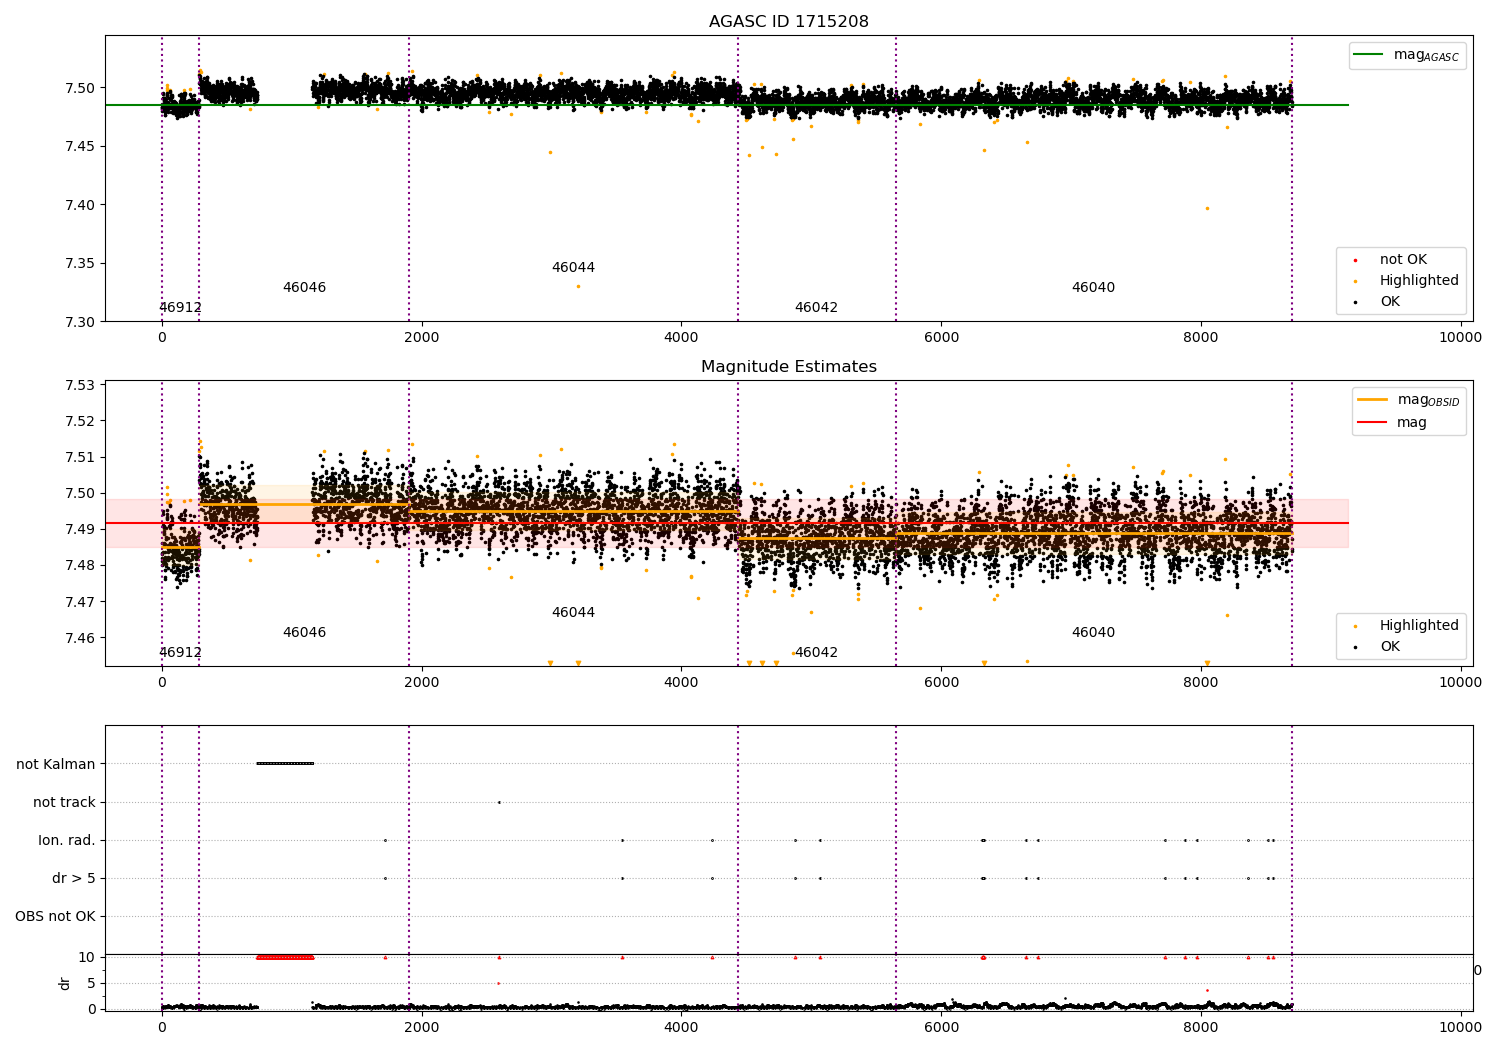Click the 6000 x-tick under the Magnitude Estimates plot
This screenshot has width=1500, height=1050.
[x=941, y=682]
